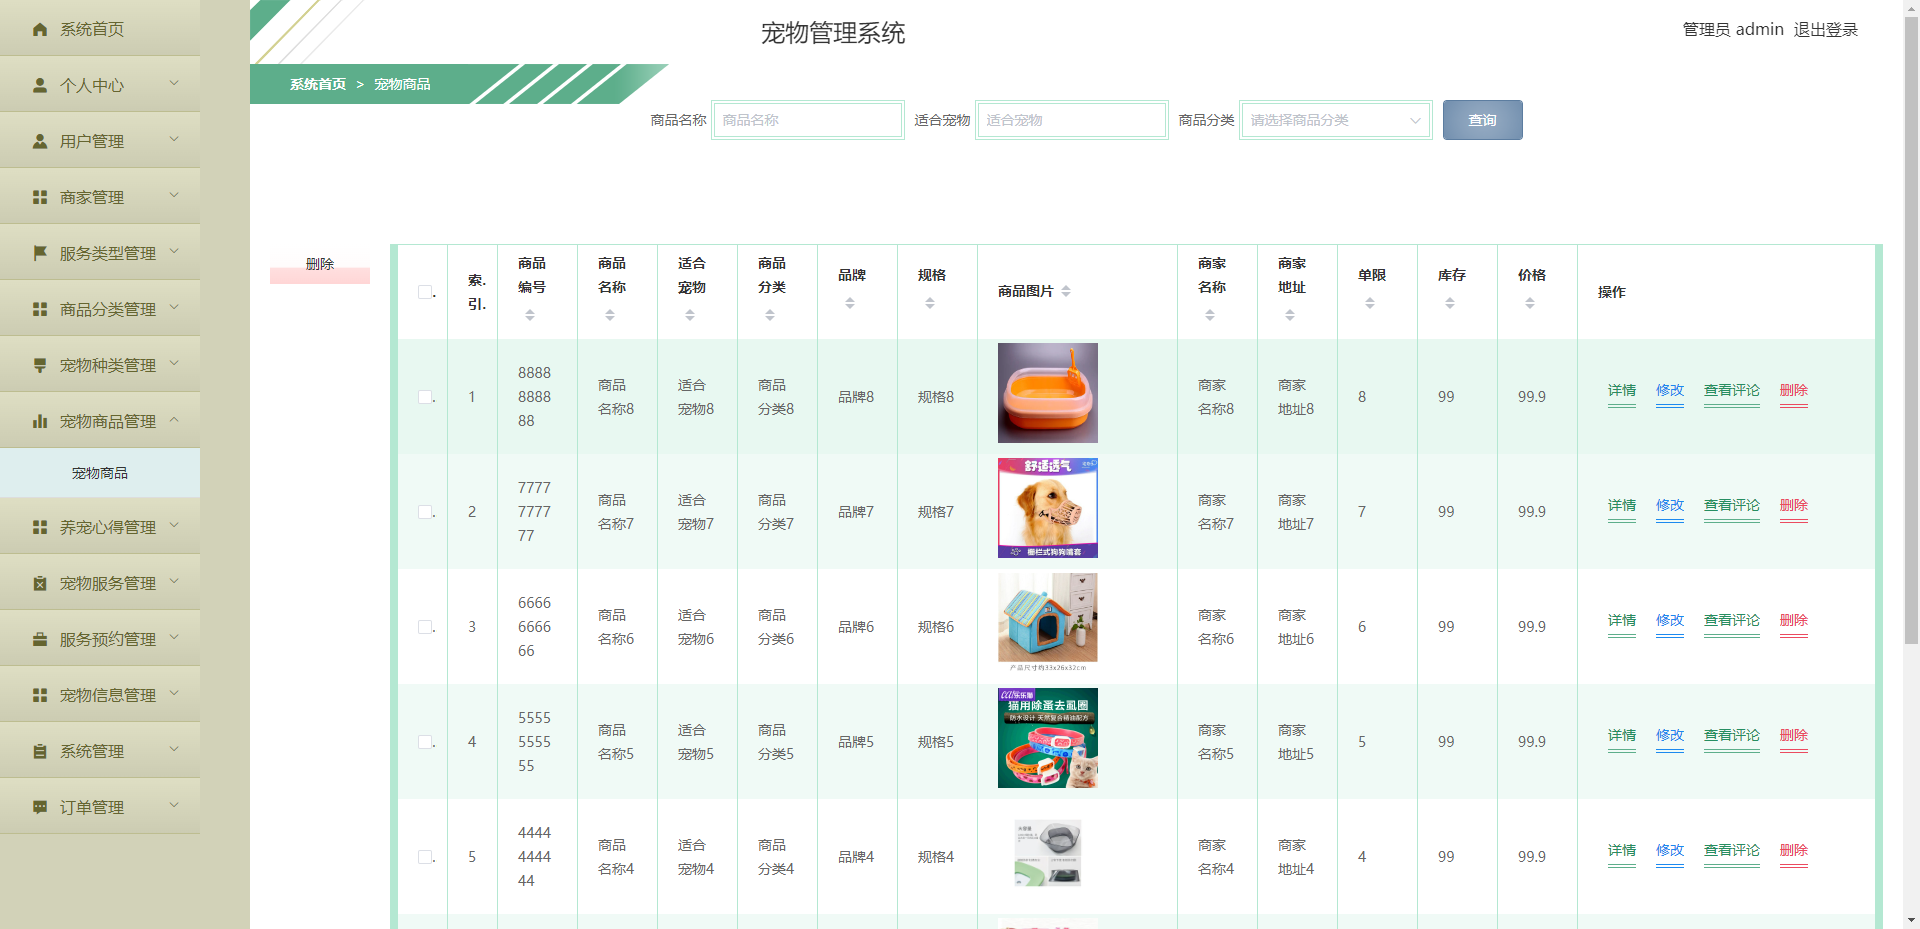Click the dog house product thumbnail
1920x929 pixels.
pos(1047,617)
